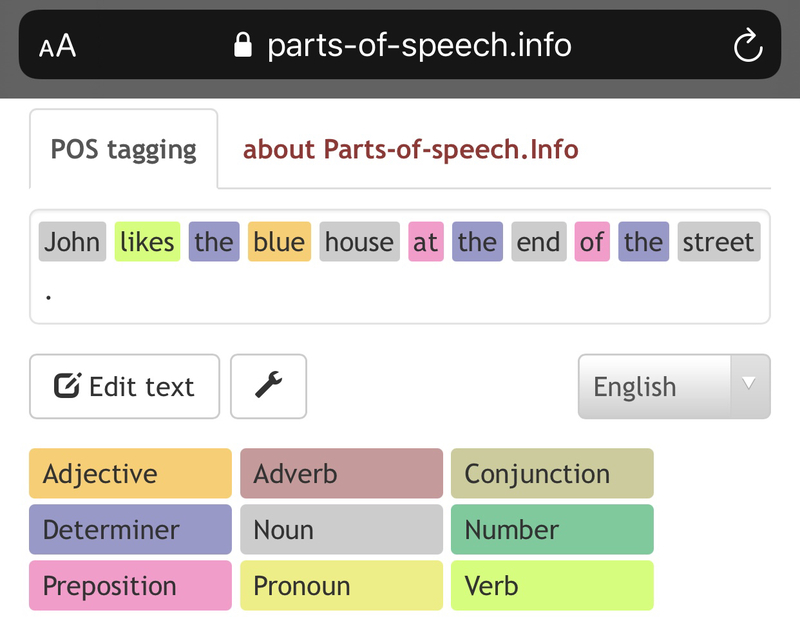Click the Preposition legend label
The height and width of the screenshot is (617, 800).
pyautogui.click(x=130, y=586)
